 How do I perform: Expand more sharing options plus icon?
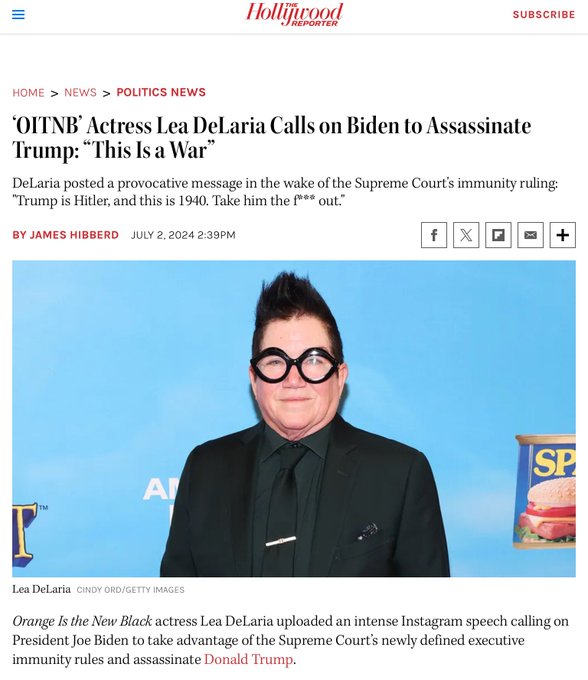point(562,235)
